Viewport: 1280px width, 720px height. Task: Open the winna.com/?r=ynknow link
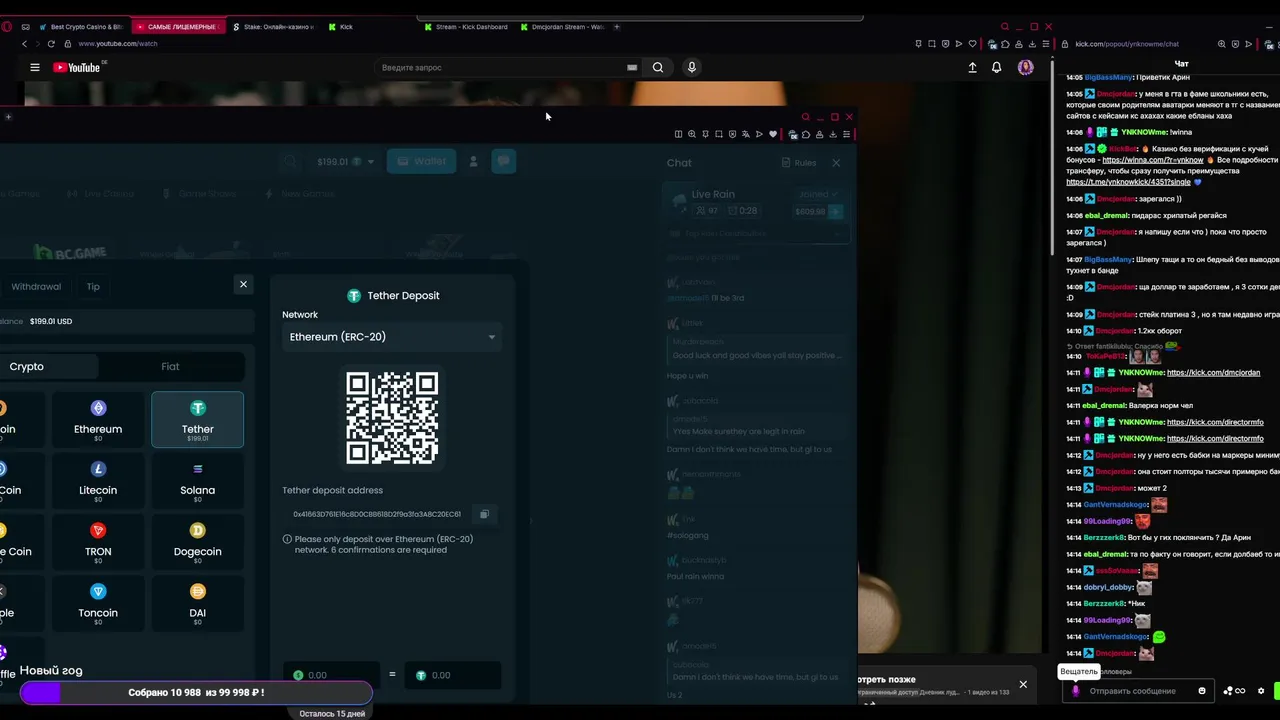coord(1153,160)
